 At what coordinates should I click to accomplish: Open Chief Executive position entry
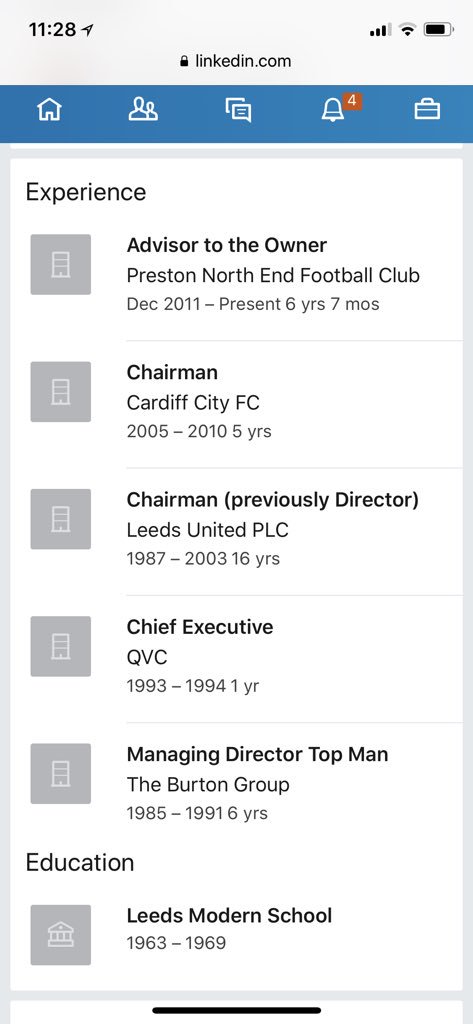click(x=236, y=656)
